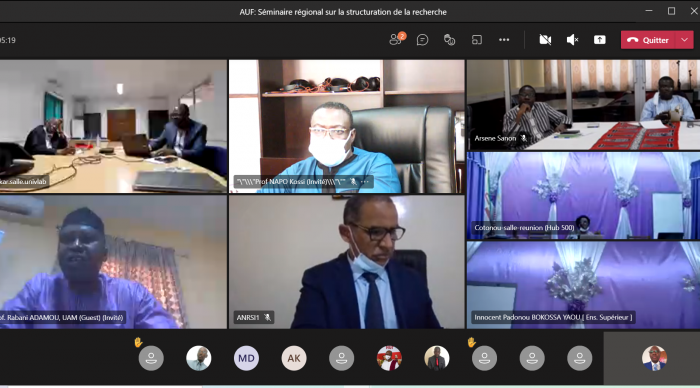Viewport: 700px width, 388px height.
Task: Click the Innocent Padonou BOKOSSA YAOU label
Action: tap(553, 317)
